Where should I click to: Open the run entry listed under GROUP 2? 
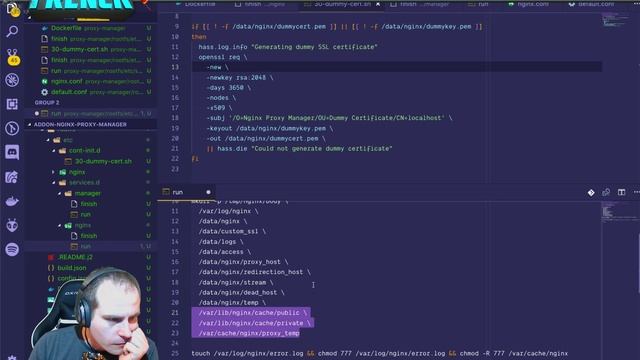coord(92,113)
